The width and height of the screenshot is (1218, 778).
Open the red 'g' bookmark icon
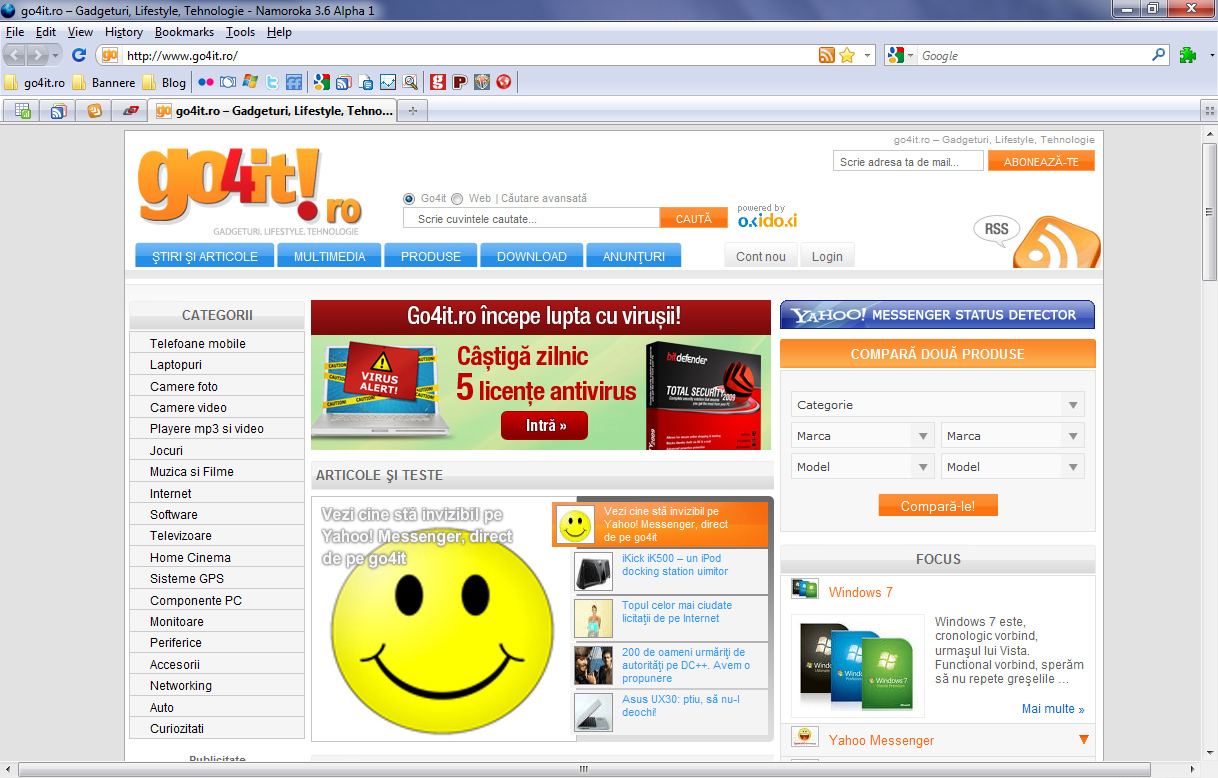tap(437, 82)
